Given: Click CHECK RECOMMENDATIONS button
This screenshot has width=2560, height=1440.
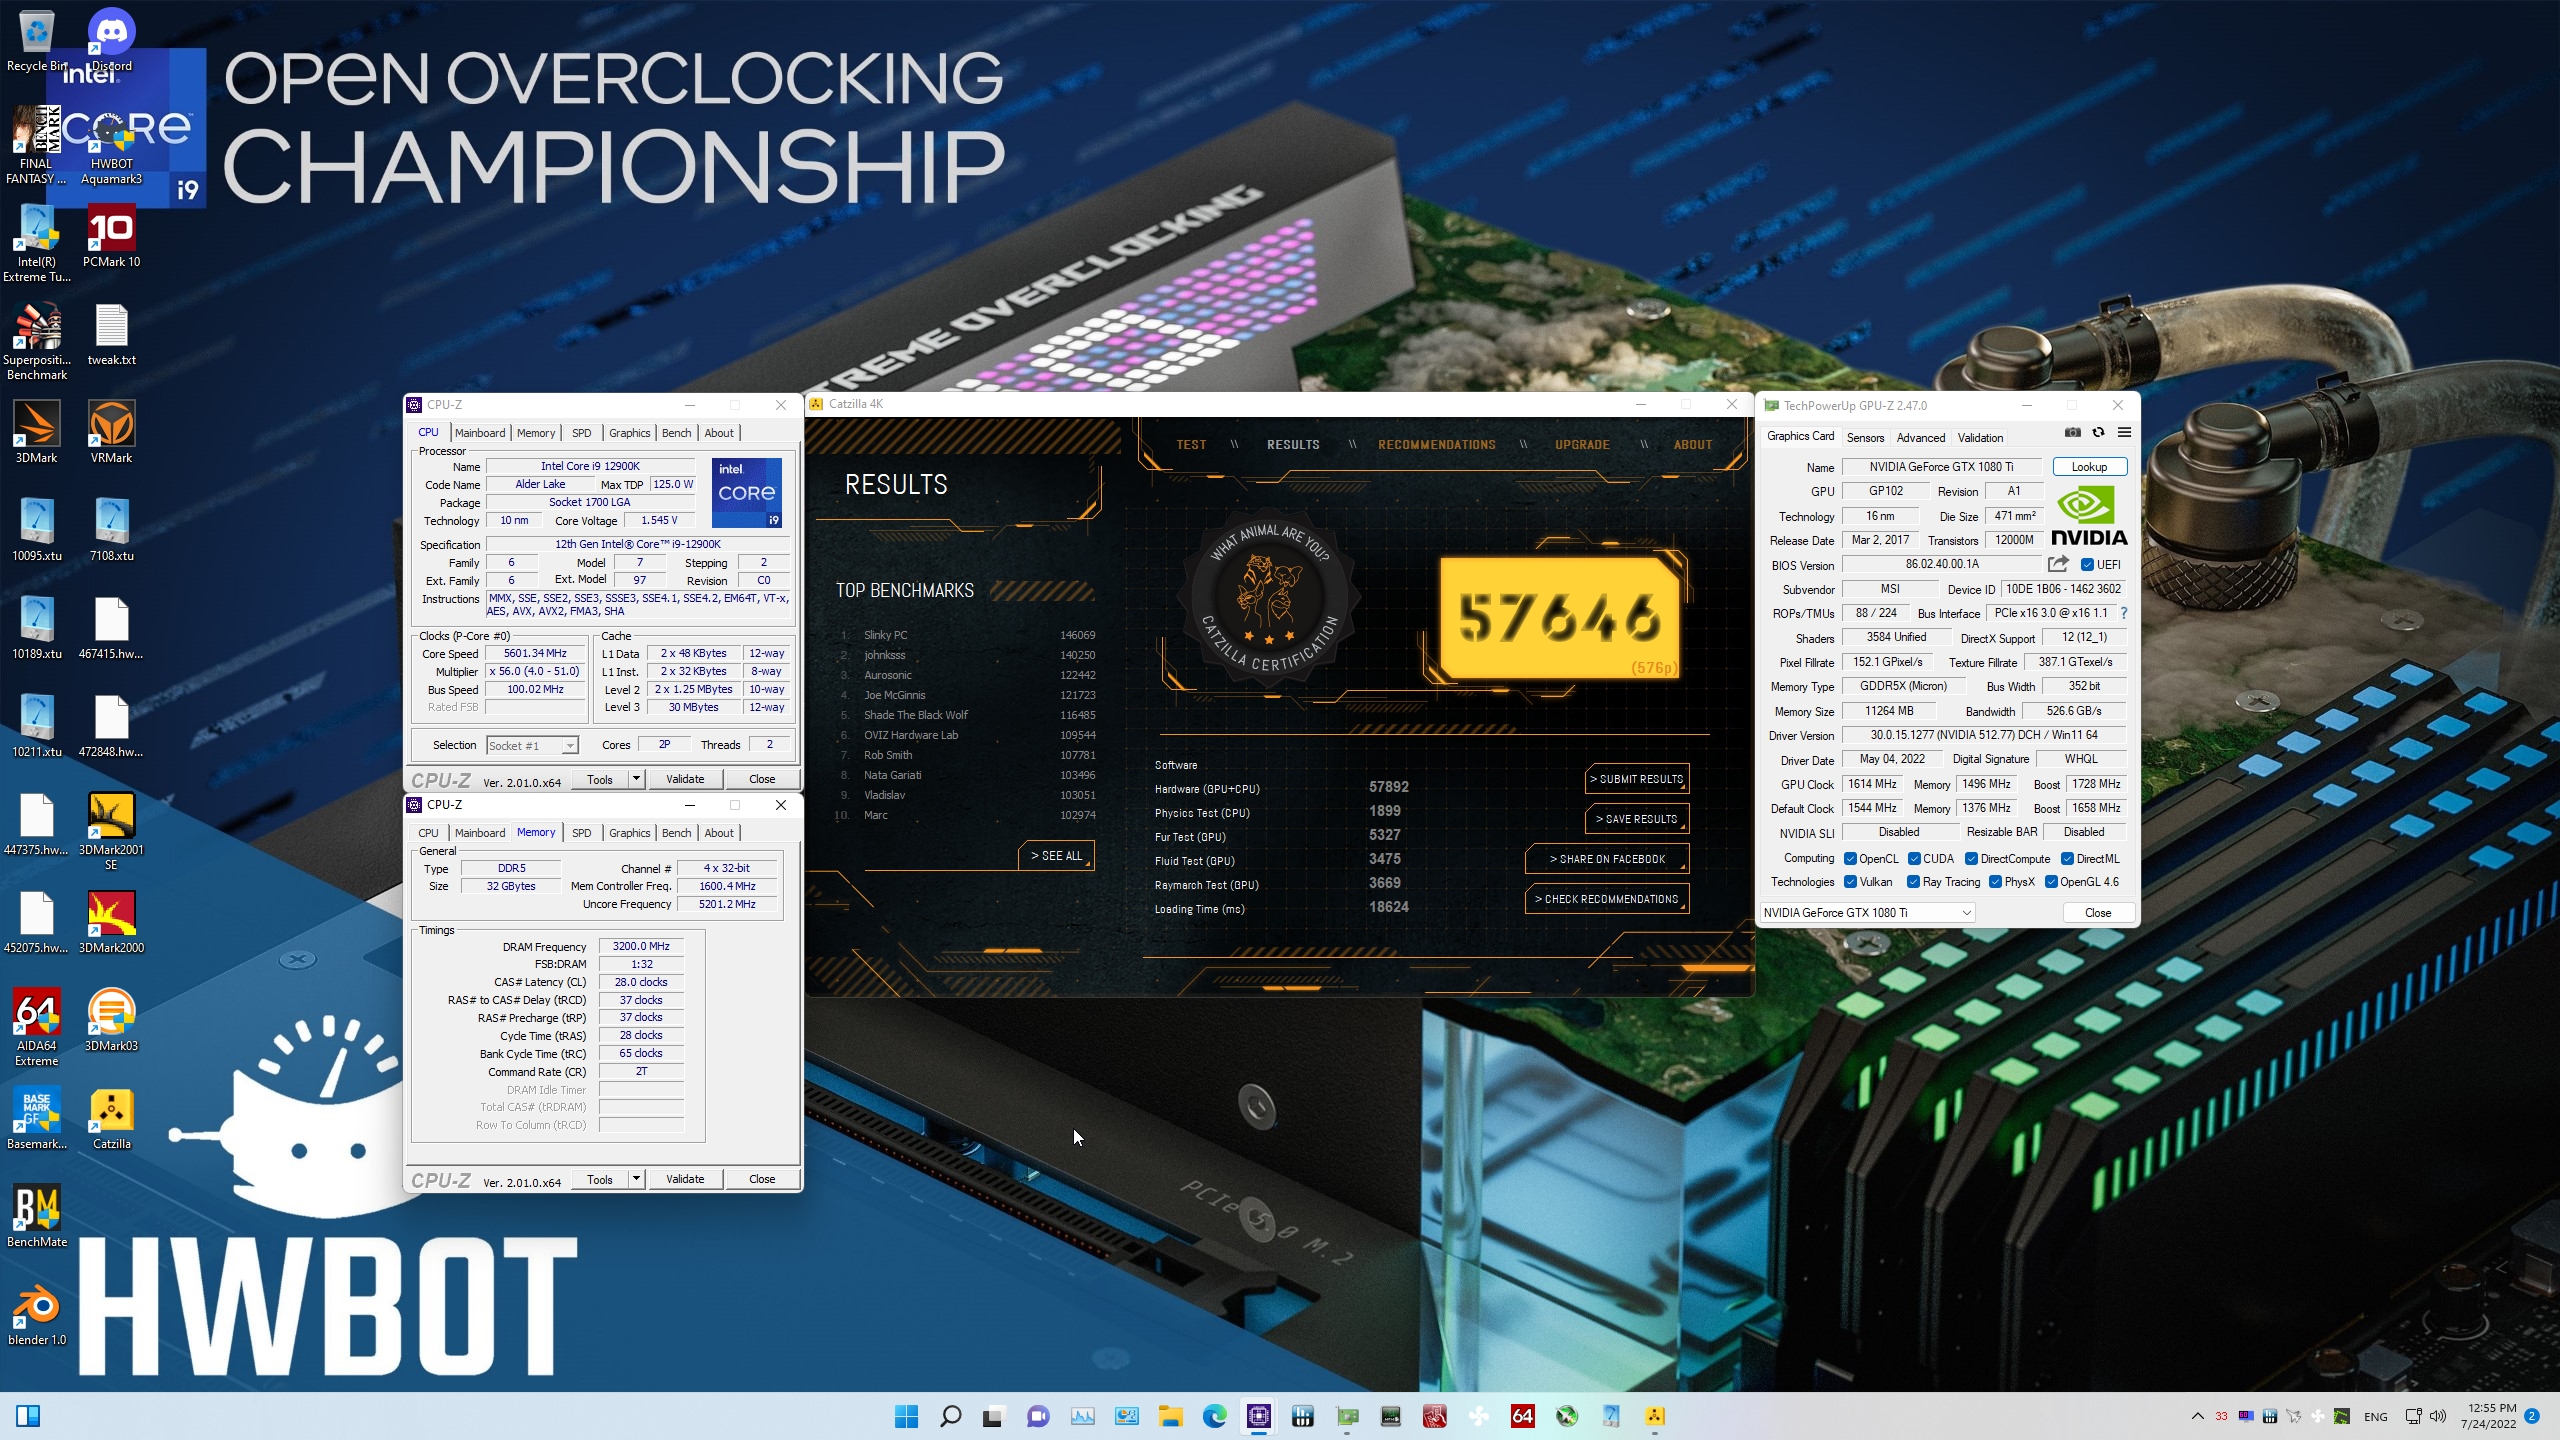Looking at the screenshot, I should tap(1607, 898).
